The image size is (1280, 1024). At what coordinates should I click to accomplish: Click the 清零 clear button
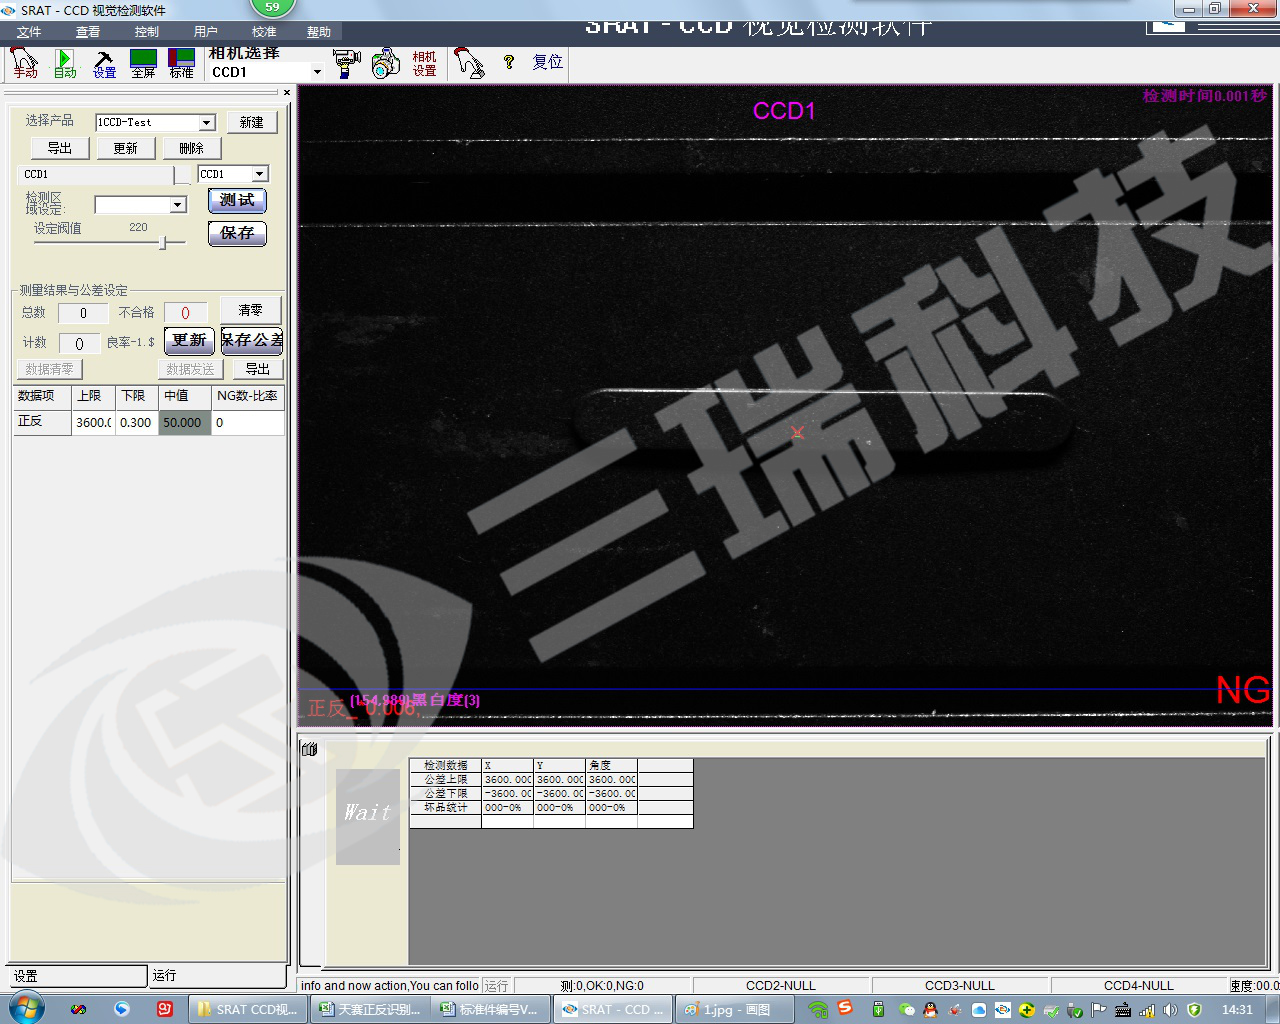pos(250,310)
